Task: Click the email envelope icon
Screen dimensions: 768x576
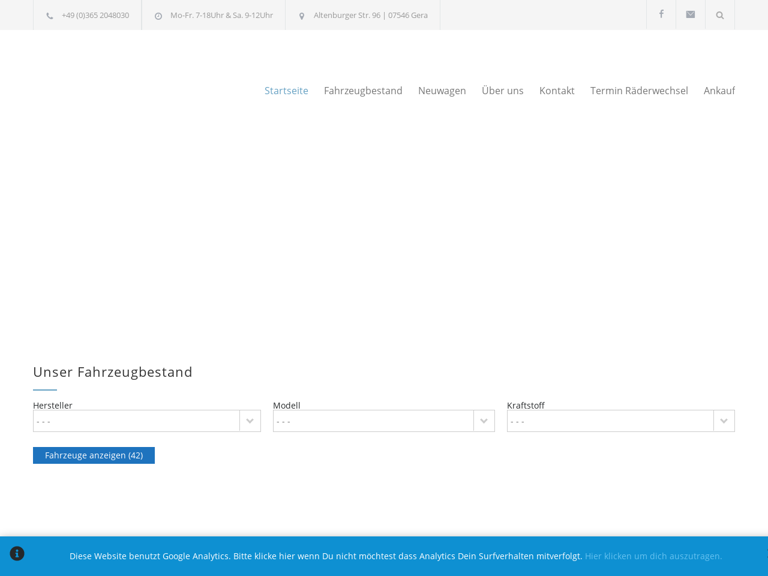Action: click(691, 15)
